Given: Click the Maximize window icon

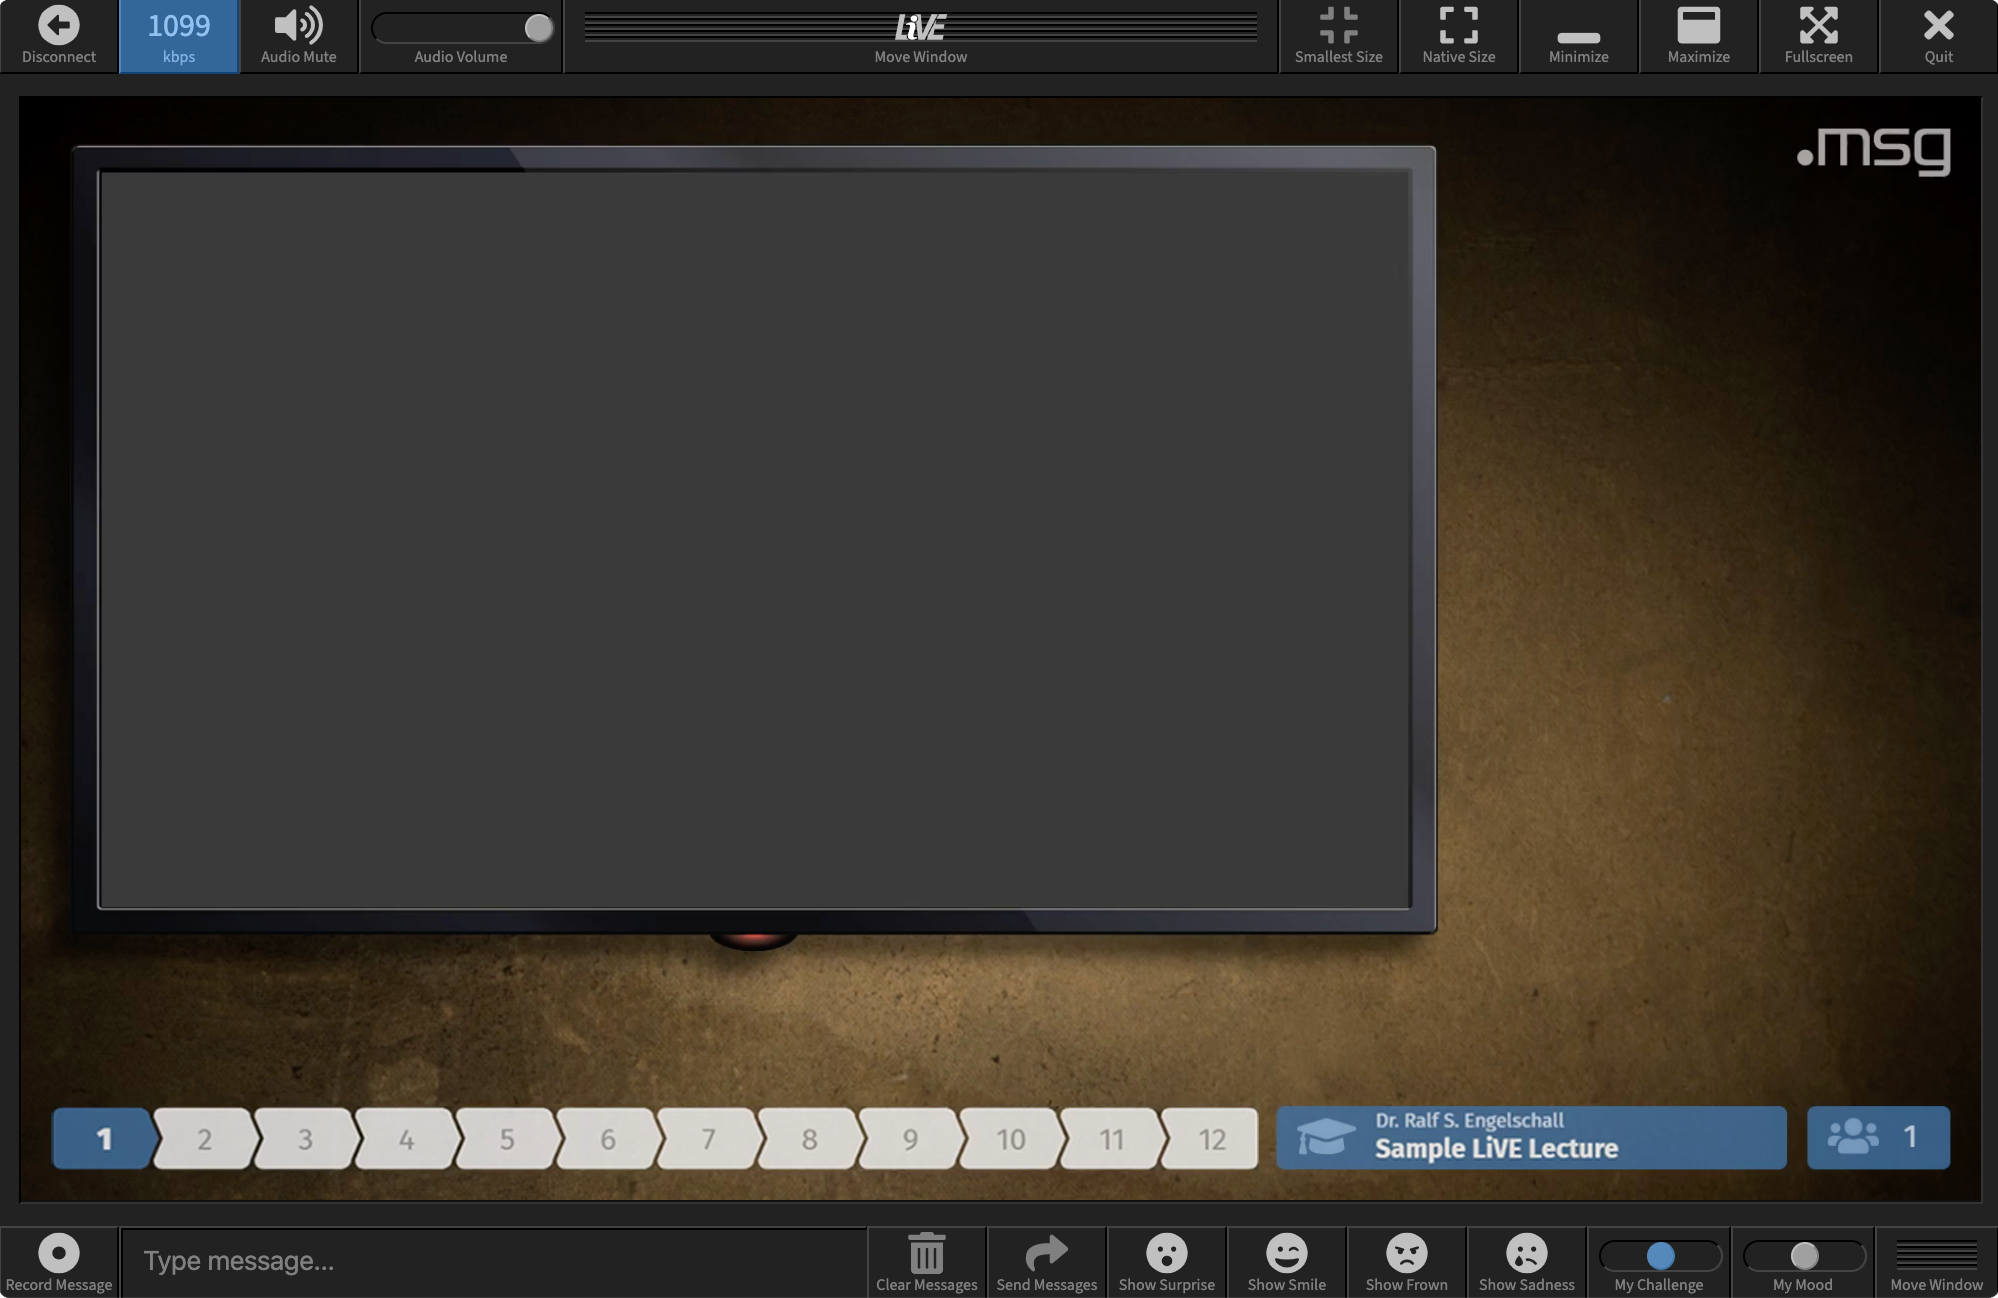Looking at the screenshot, I should point(1698,26).
